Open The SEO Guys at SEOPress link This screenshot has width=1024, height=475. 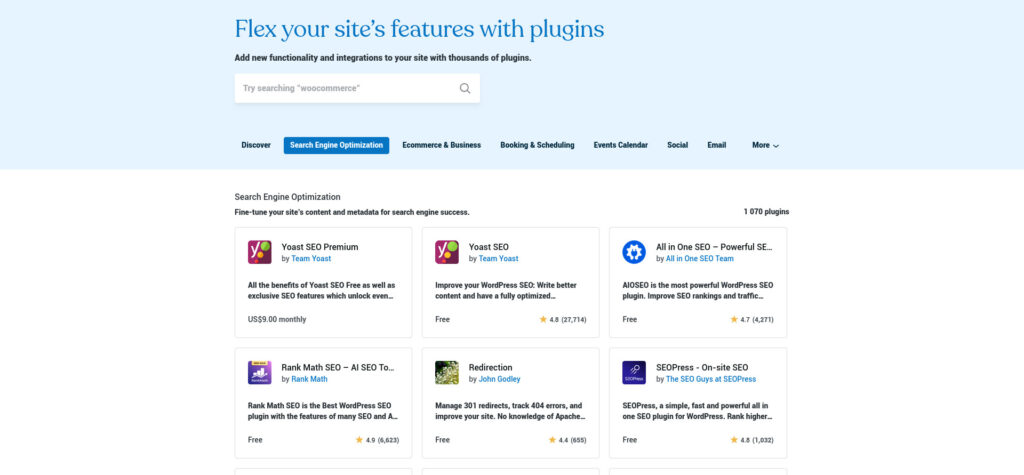point(711,380)
